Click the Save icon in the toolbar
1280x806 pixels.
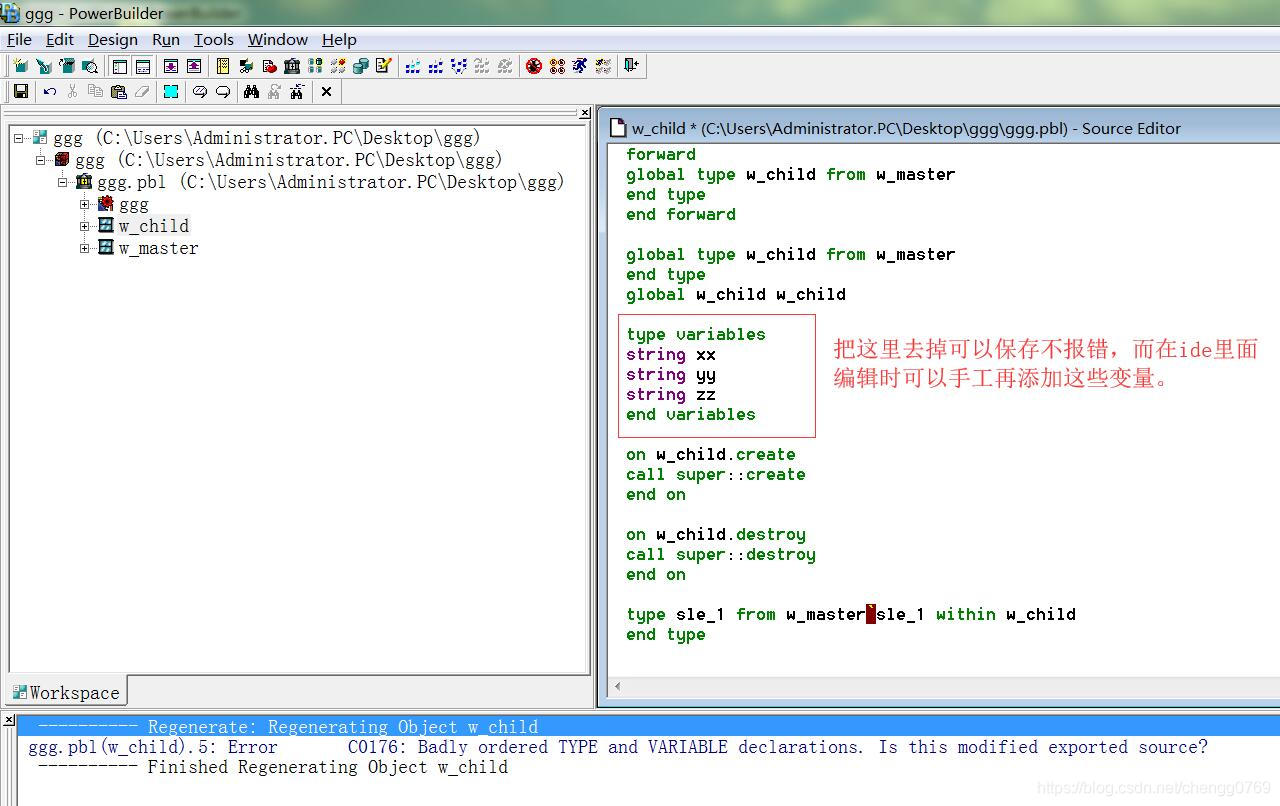coord(20,92)
